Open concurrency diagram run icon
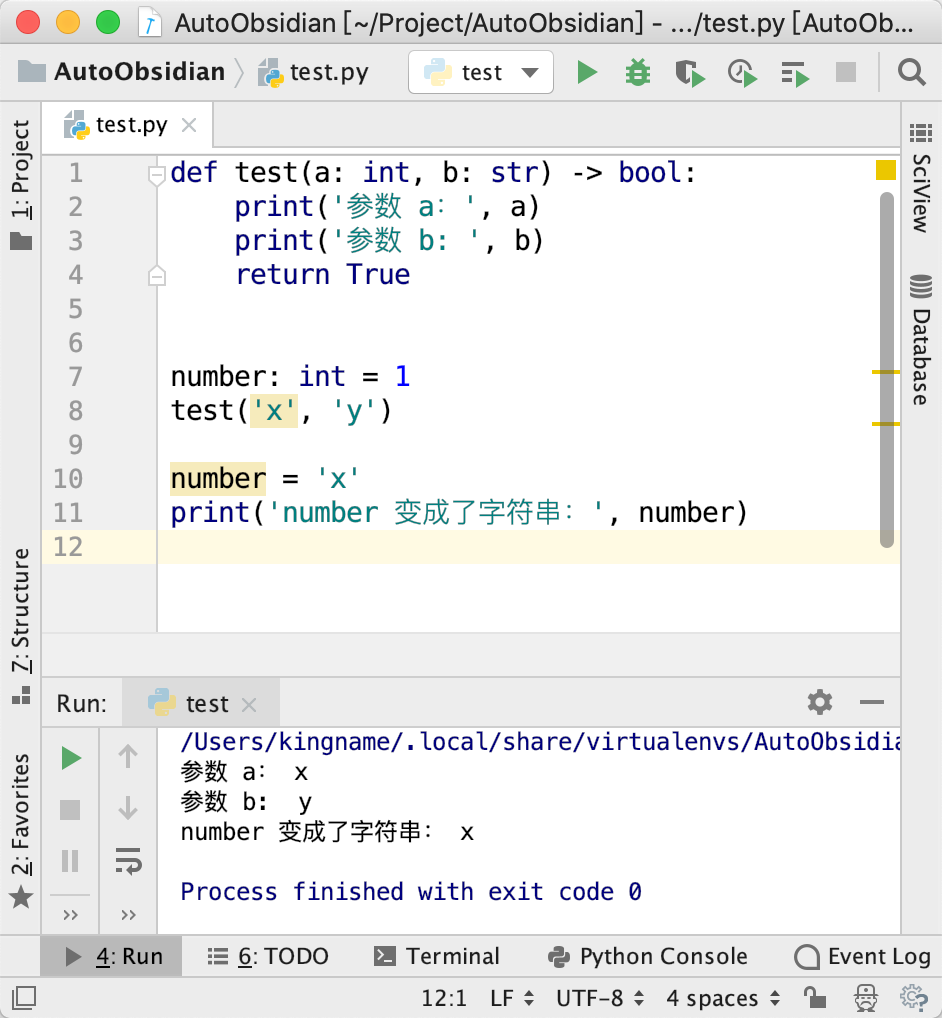This screenshot has height=1018, width=942. (x=795, y=73)
